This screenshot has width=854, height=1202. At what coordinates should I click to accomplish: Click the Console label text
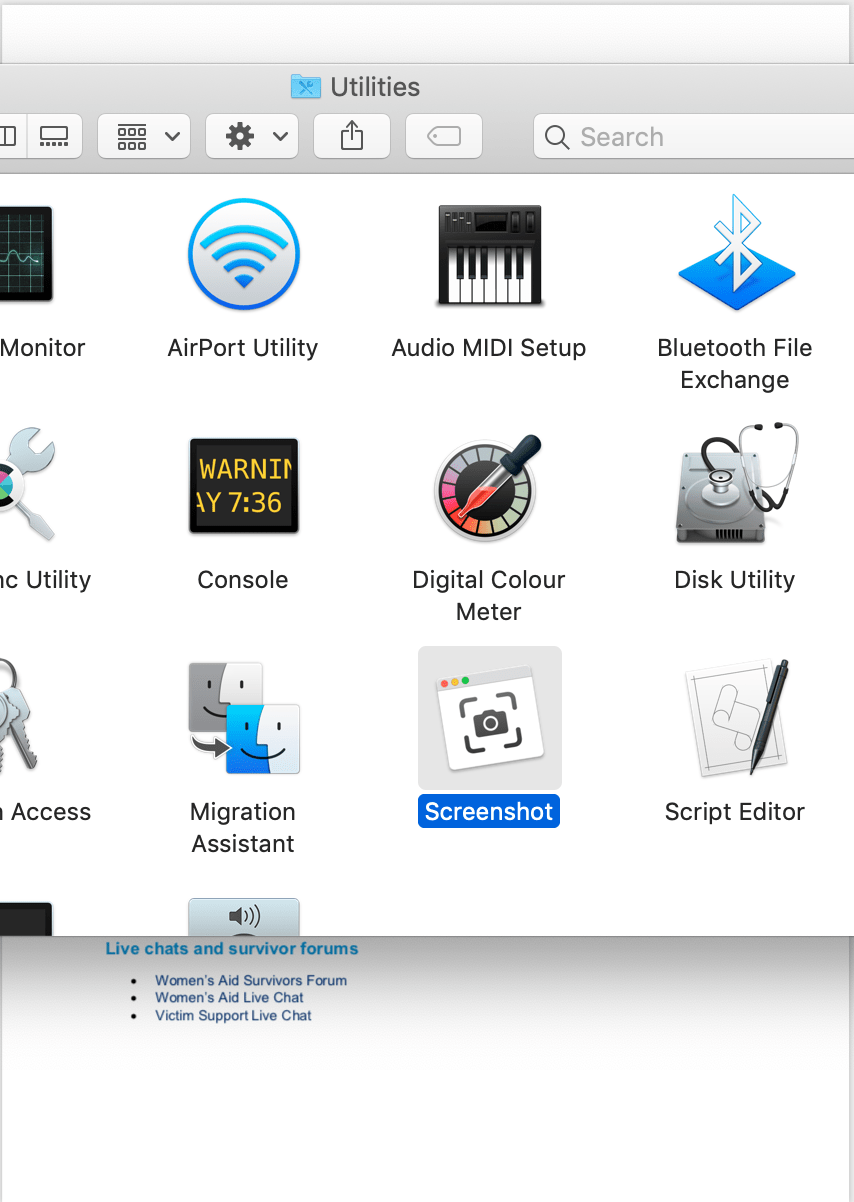[243, 580]
